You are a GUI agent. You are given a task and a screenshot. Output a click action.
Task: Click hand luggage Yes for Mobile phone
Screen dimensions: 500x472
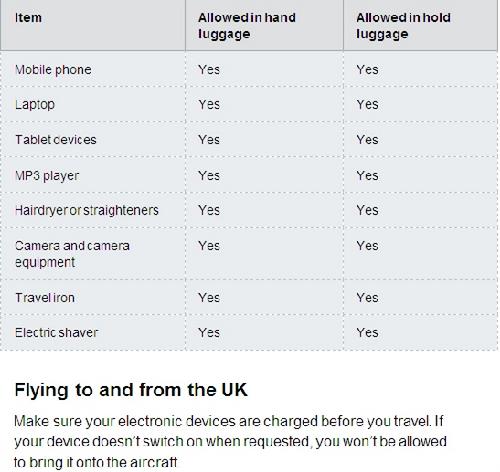[x=209, y=70]
